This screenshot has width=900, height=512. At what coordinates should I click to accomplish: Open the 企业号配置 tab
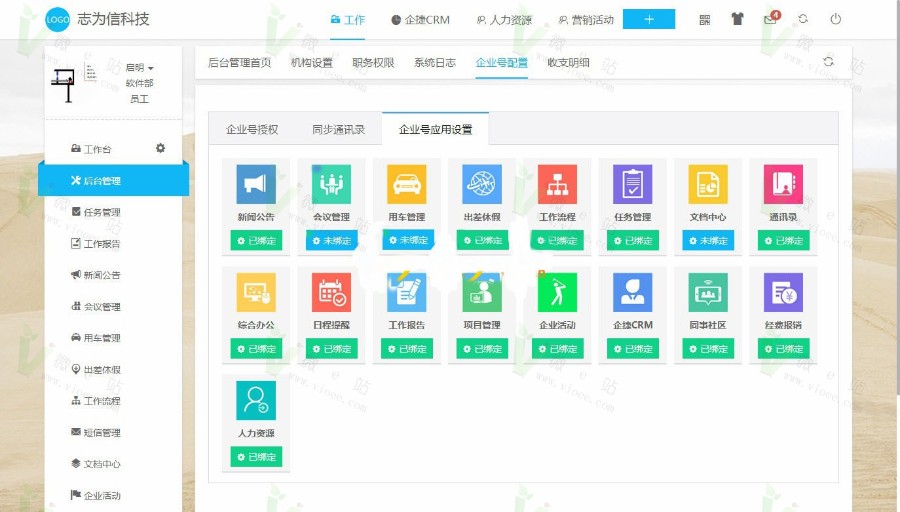[501, 63]
